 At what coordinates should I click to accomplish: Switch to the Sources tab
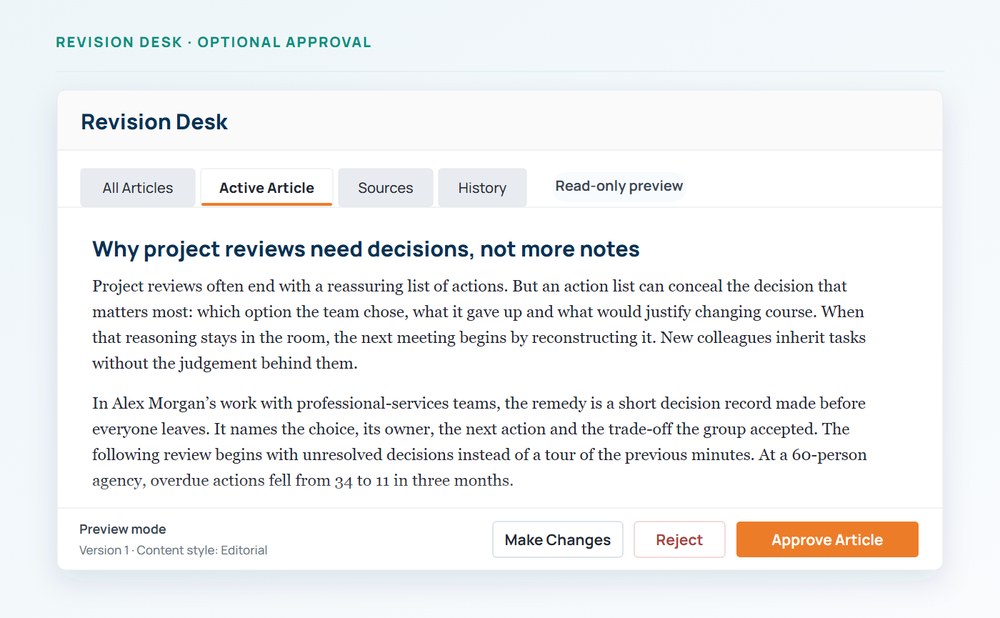tap(385, 188)
